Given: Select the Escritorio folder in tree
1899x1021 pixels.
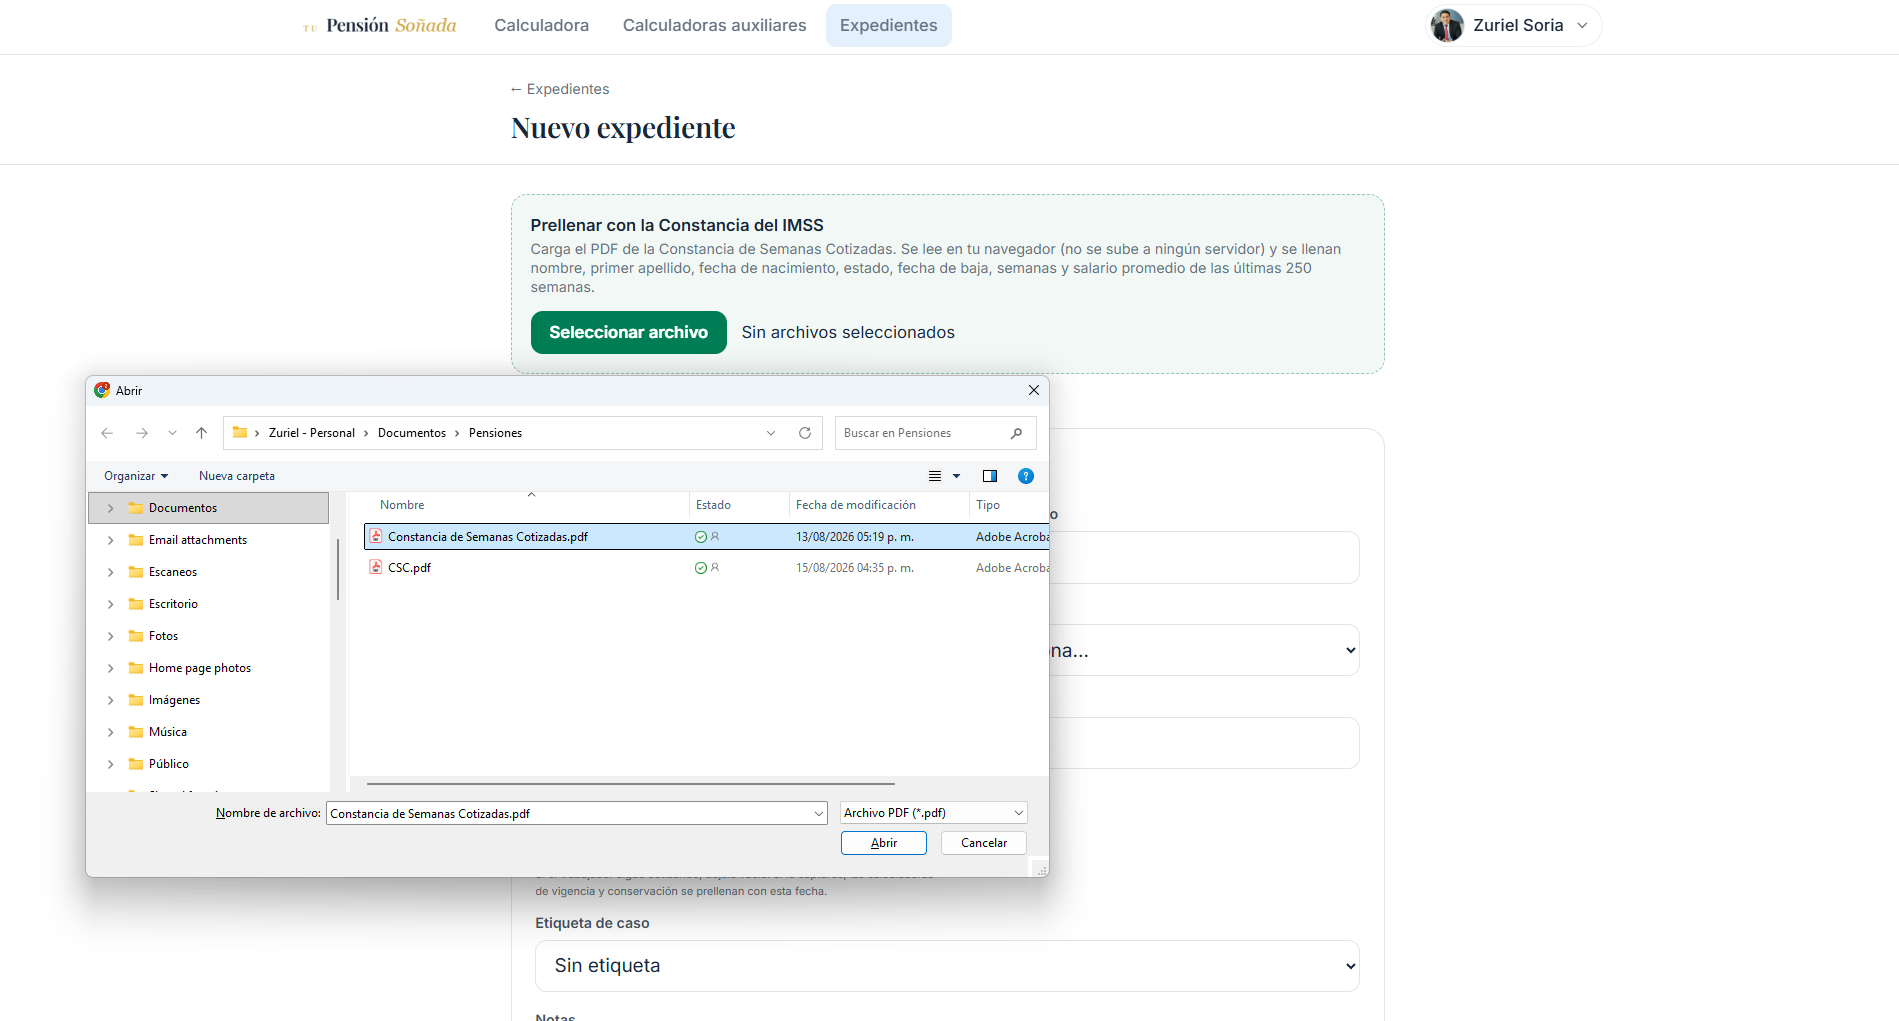Looking at the screenshot, I should pos(173,604).
